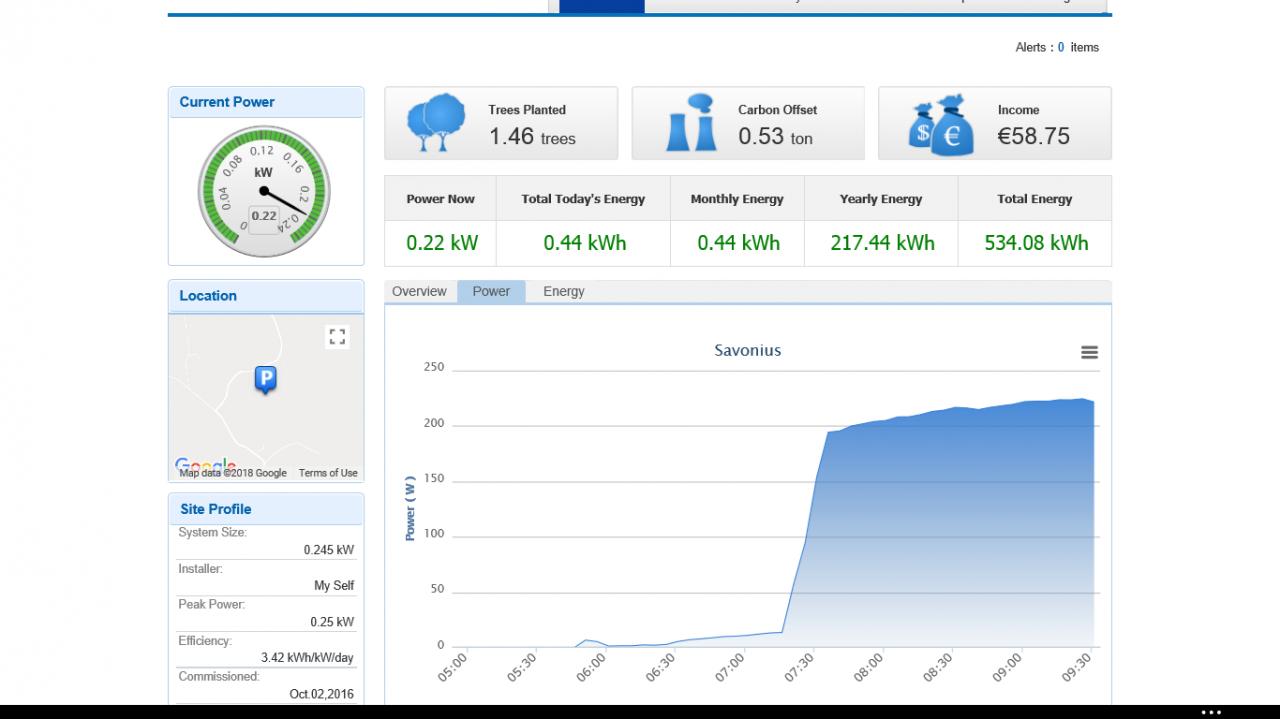Viewport: 1280px width, 719px height.
Task: Click the Current Power panel header
Action: click(266, 102)
